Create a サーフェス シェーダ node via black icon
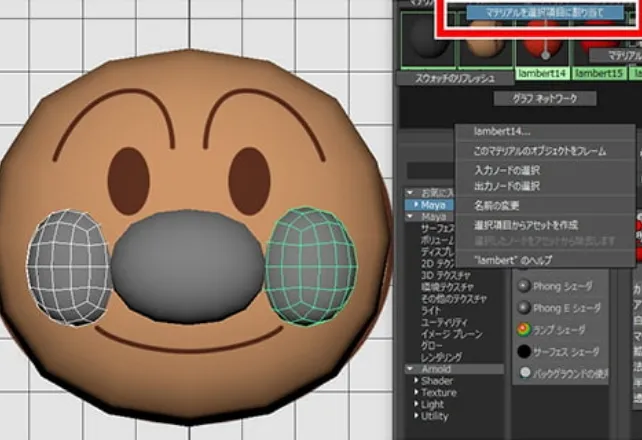The height and width of the screenshot is (440, 642). coord(524,351)
